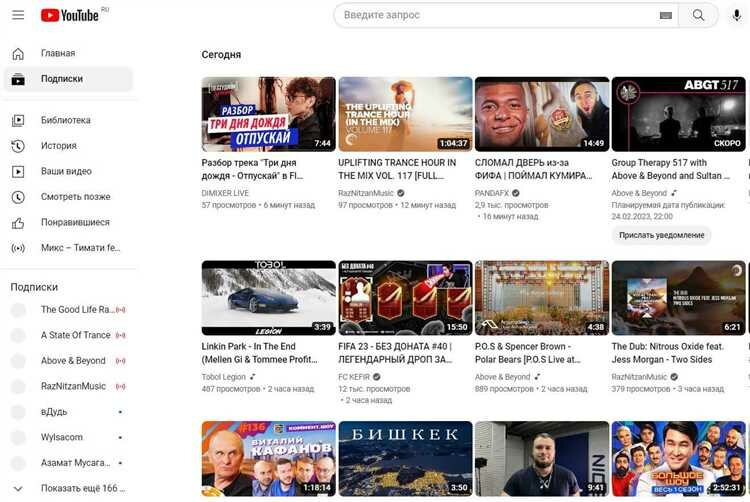Open the hamburger guide menu
Viewport: 750px width, 502px height.
coord(18,15)
